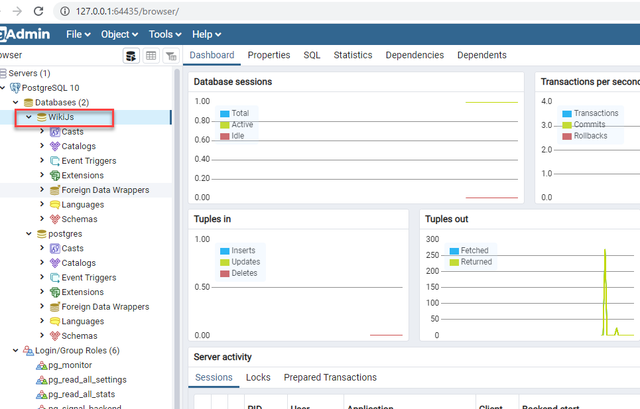Click the pg_monitor role icon
Viewport: 640px width, 409px height.
[x=42, y=365]
